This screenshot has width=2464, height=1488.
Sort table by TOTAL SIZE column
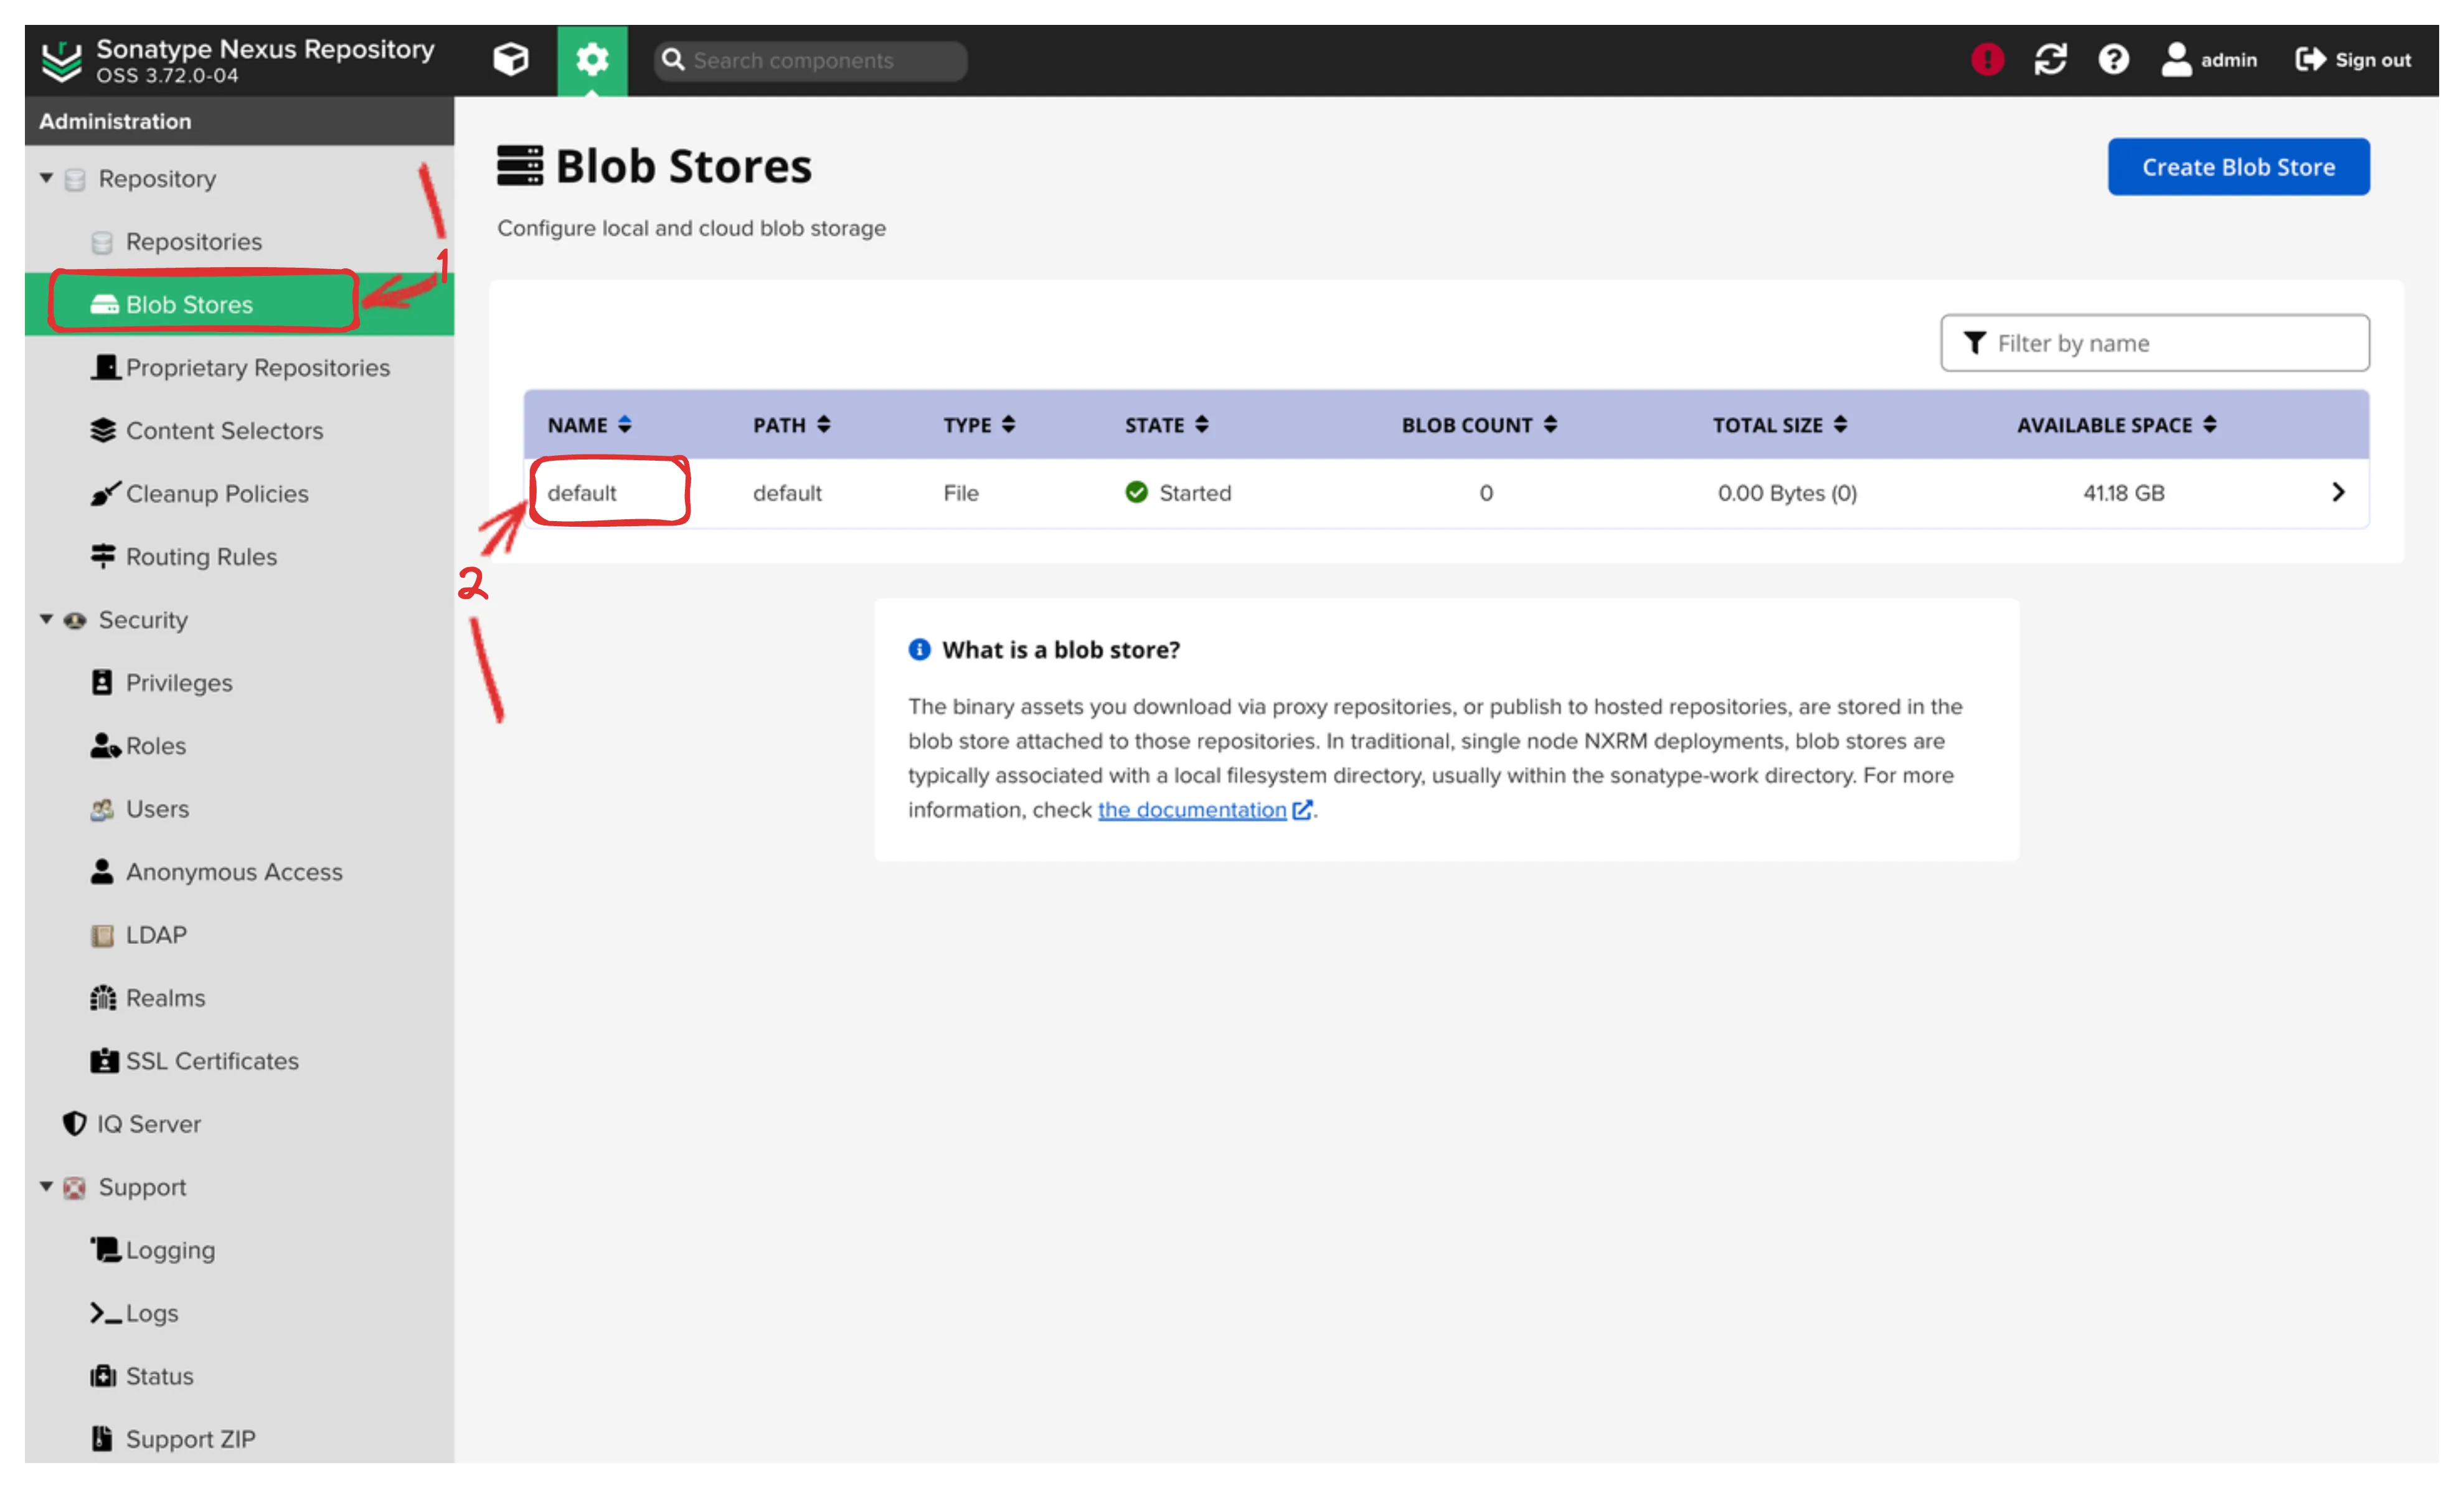1779,425
